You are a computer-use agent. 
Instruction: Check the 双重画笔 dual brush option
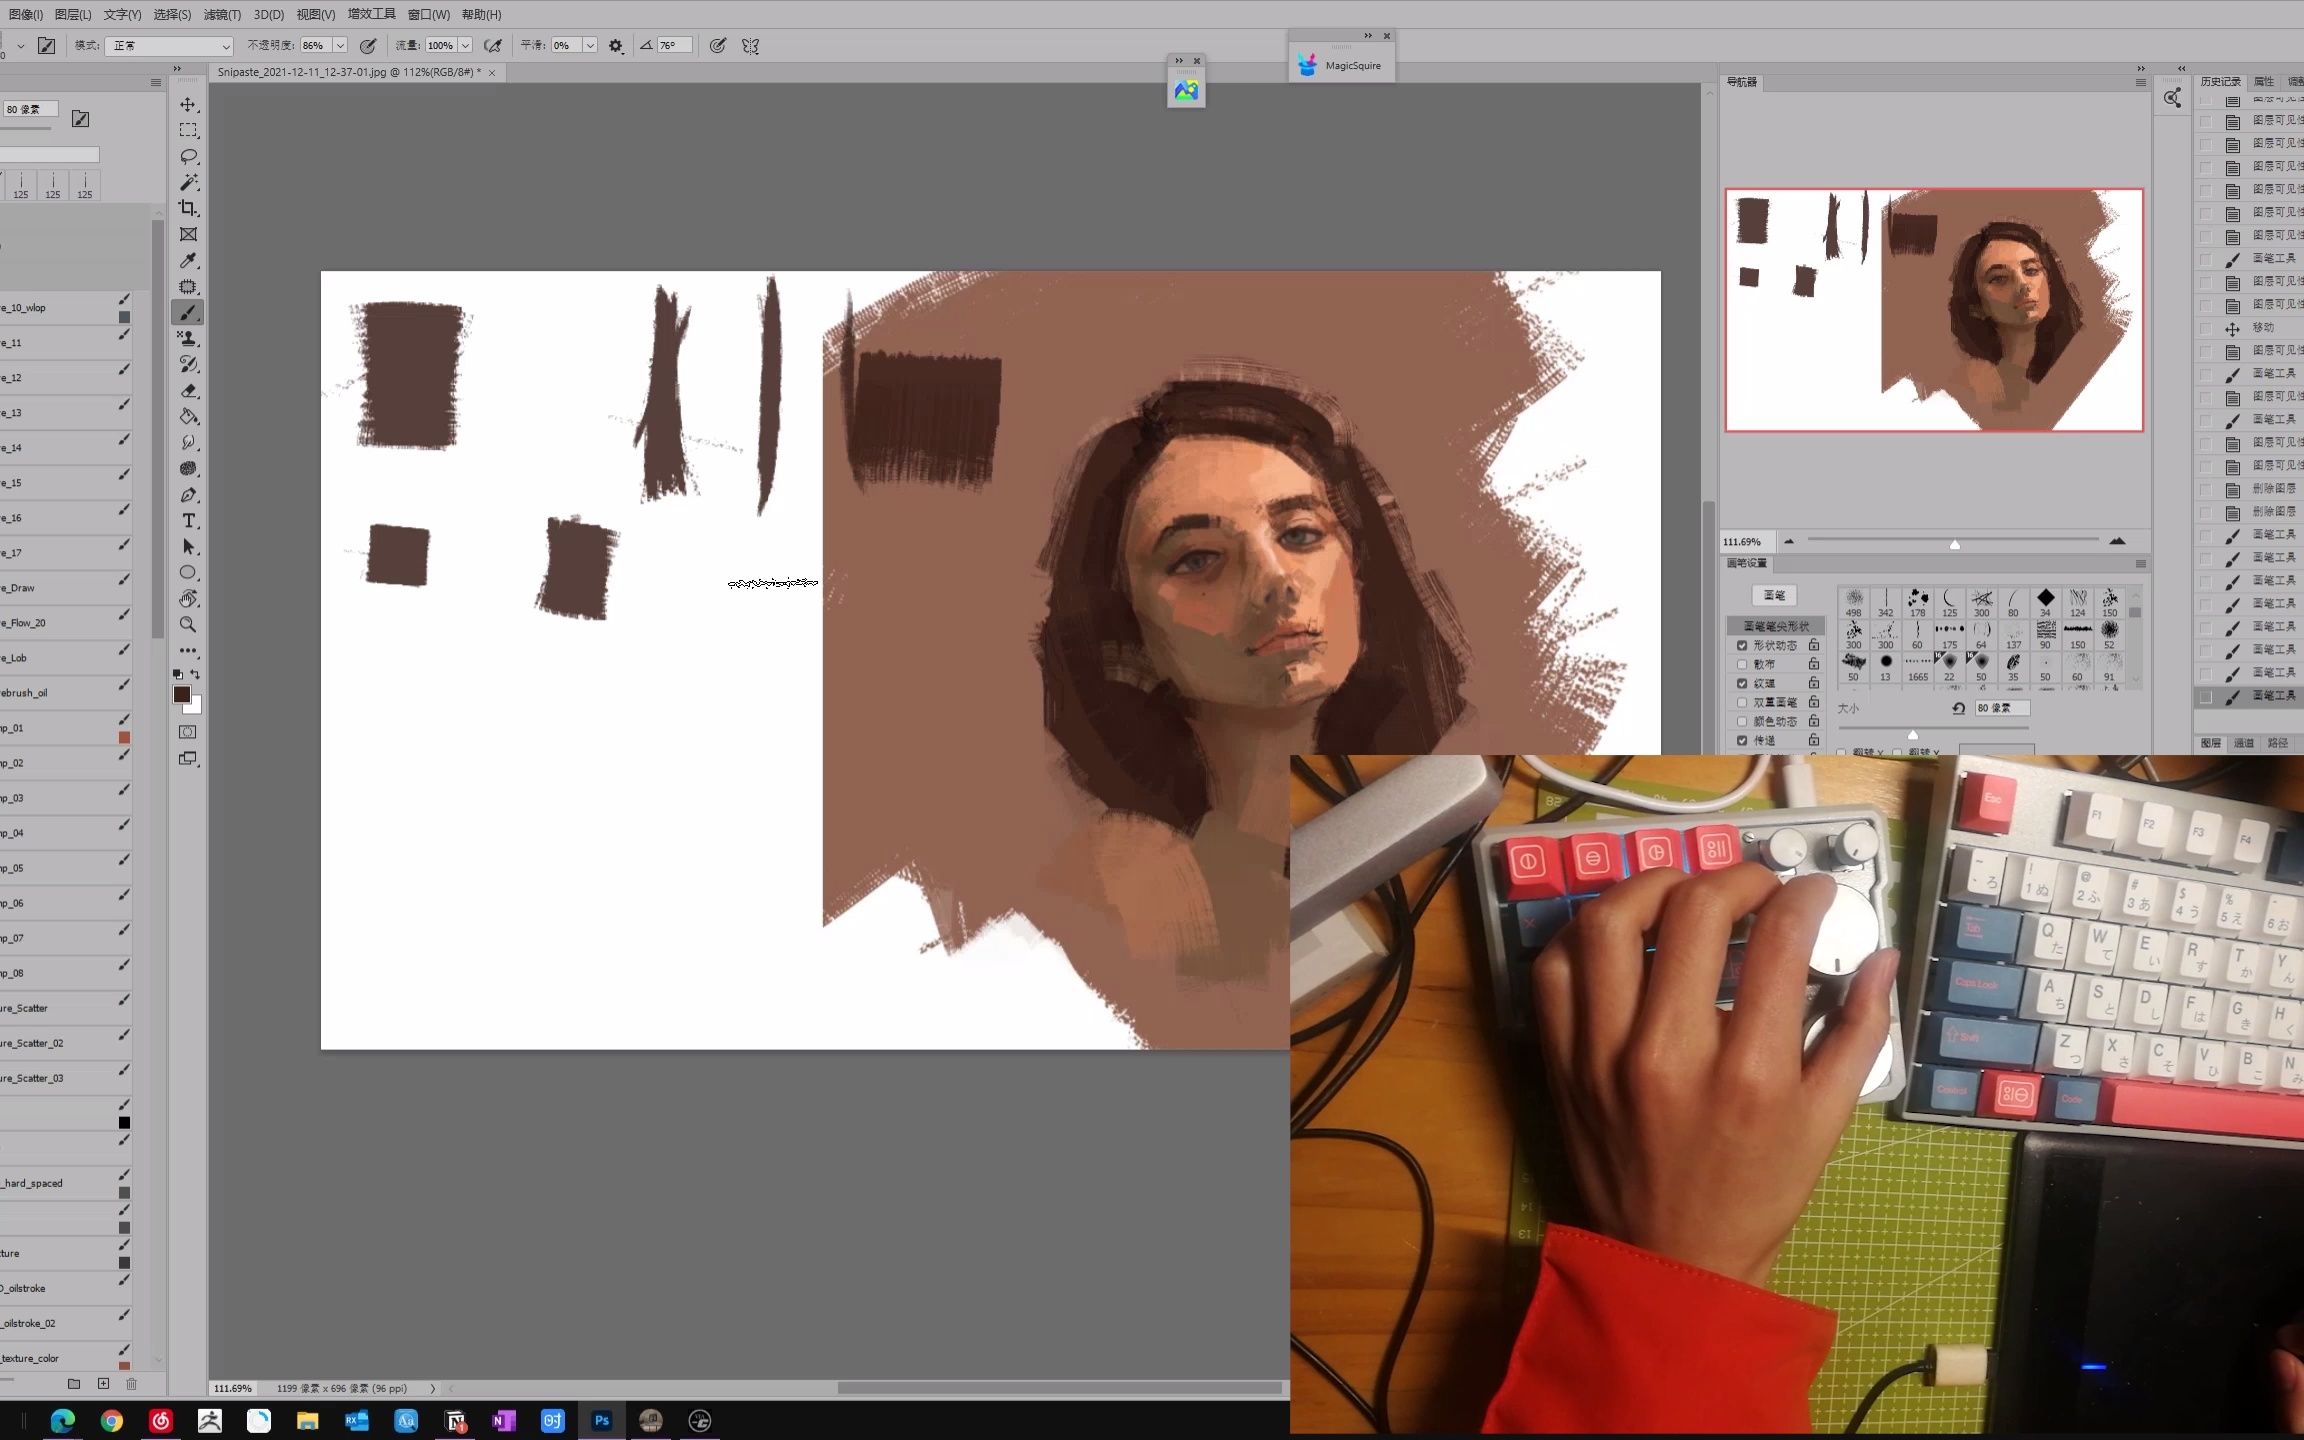(1742, 702)
